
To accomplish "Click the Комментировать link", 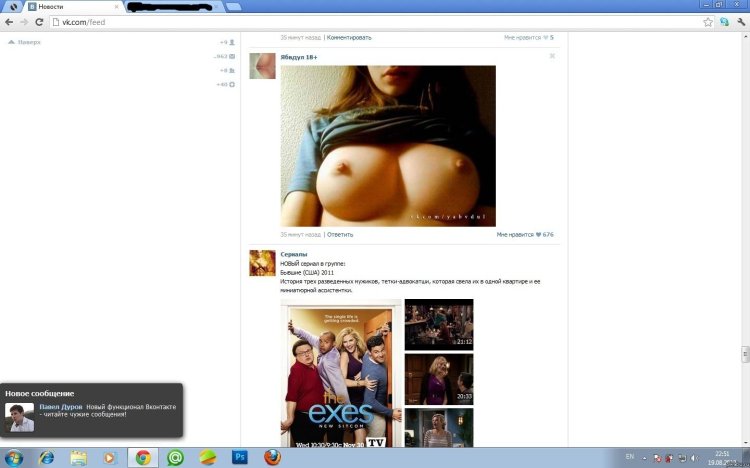I will (349, 38).
